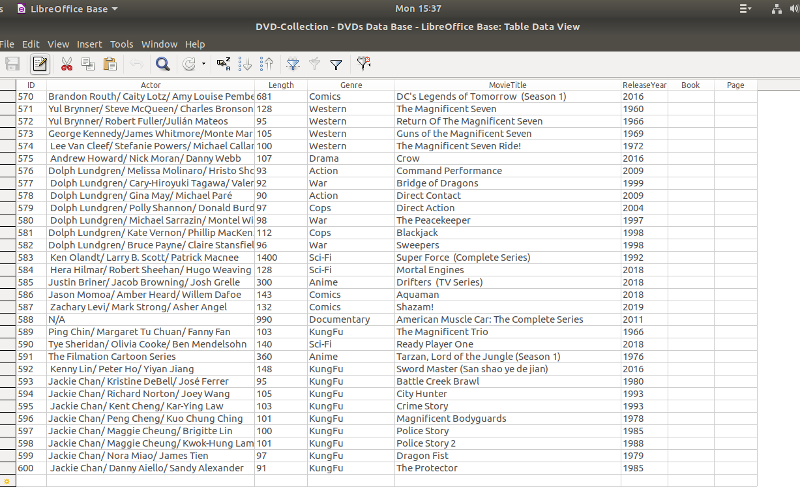Click the Book column header
This screenshot has height=487, width=800.
tap(690, 85)
